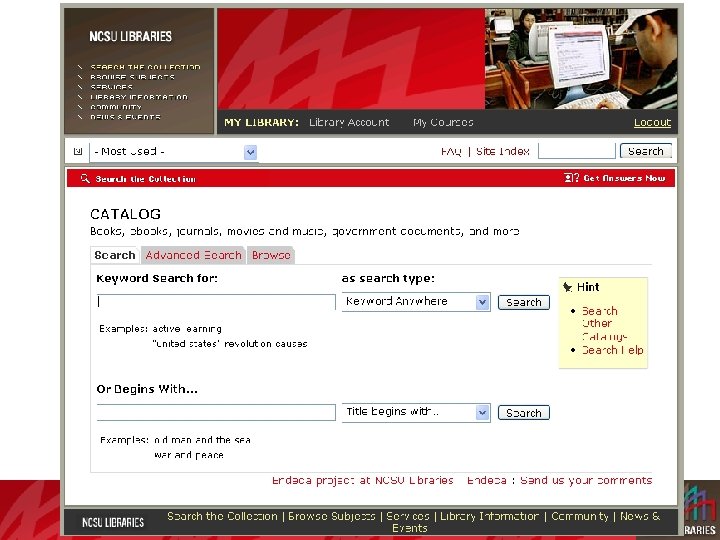The height and width of the screenshot is (540, 720).
Task: Focus the site search input field
Action: point(577,151)
